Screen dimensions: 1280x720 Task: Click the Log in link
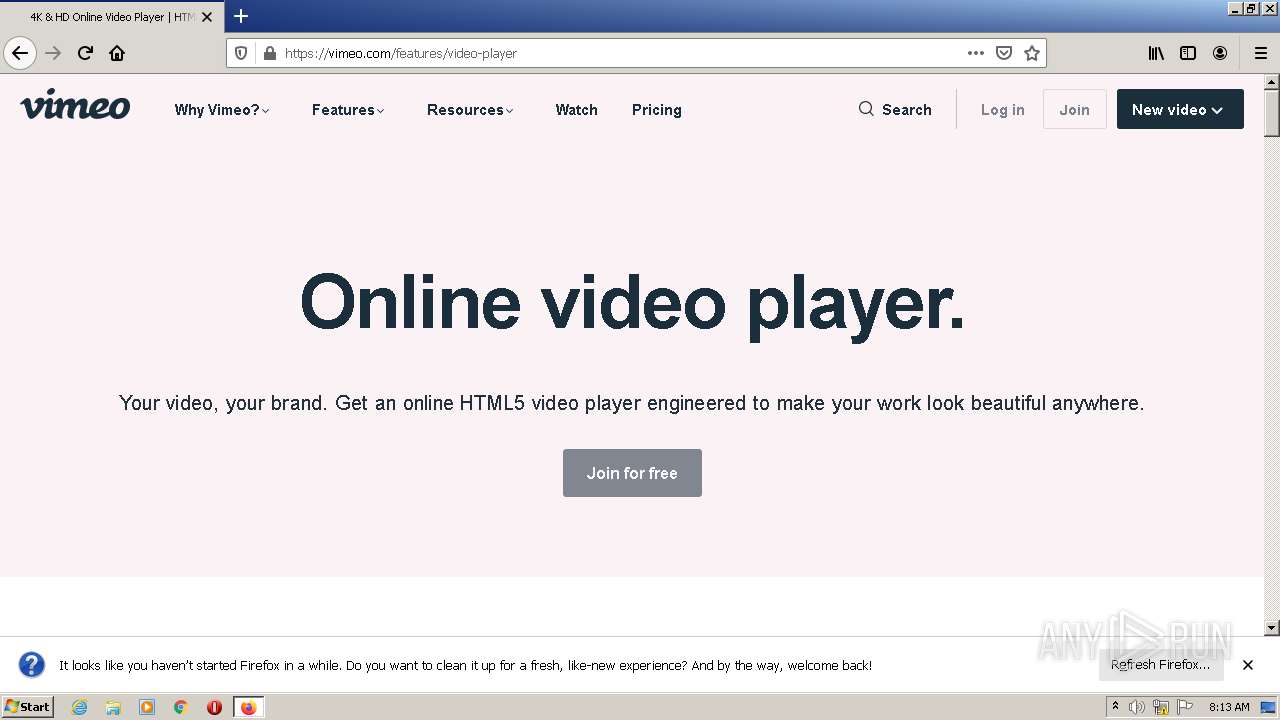point(1002,110)
